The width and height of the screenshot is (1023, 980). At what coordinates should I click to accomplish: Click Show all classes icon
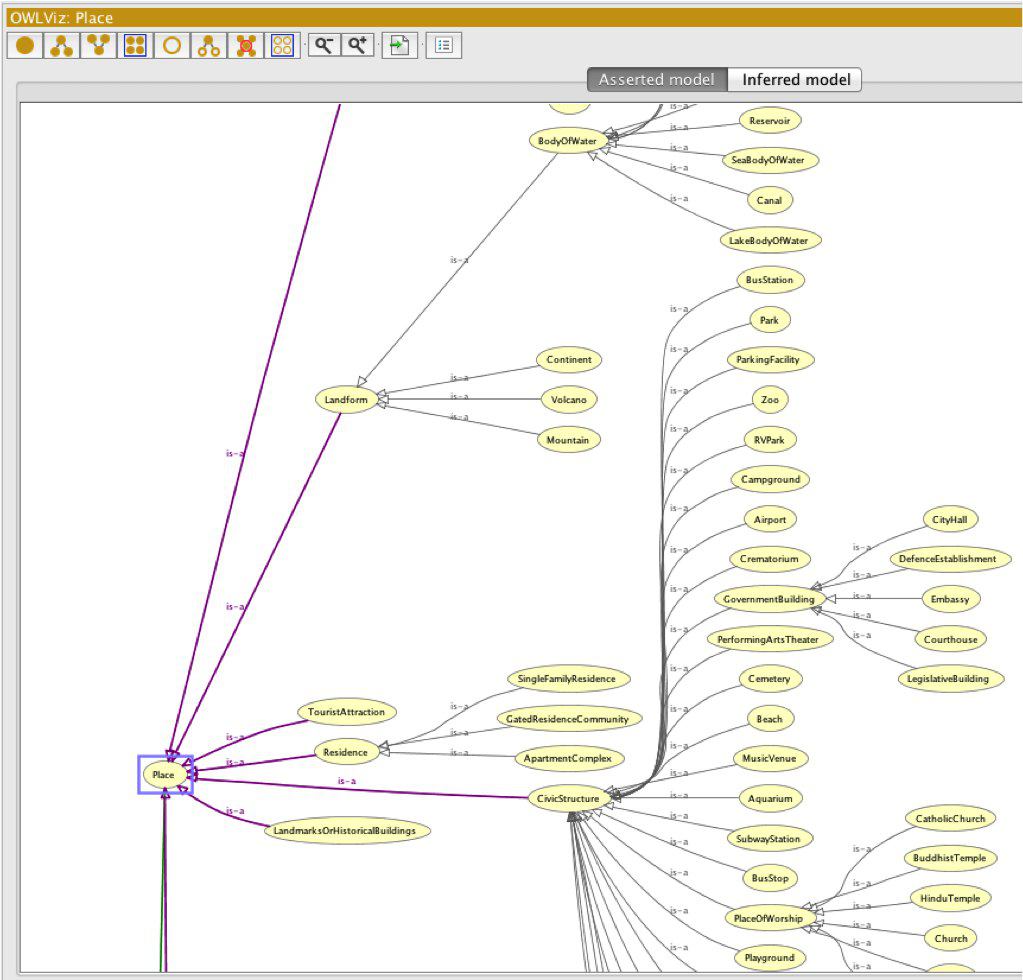[x=135, y=46]
